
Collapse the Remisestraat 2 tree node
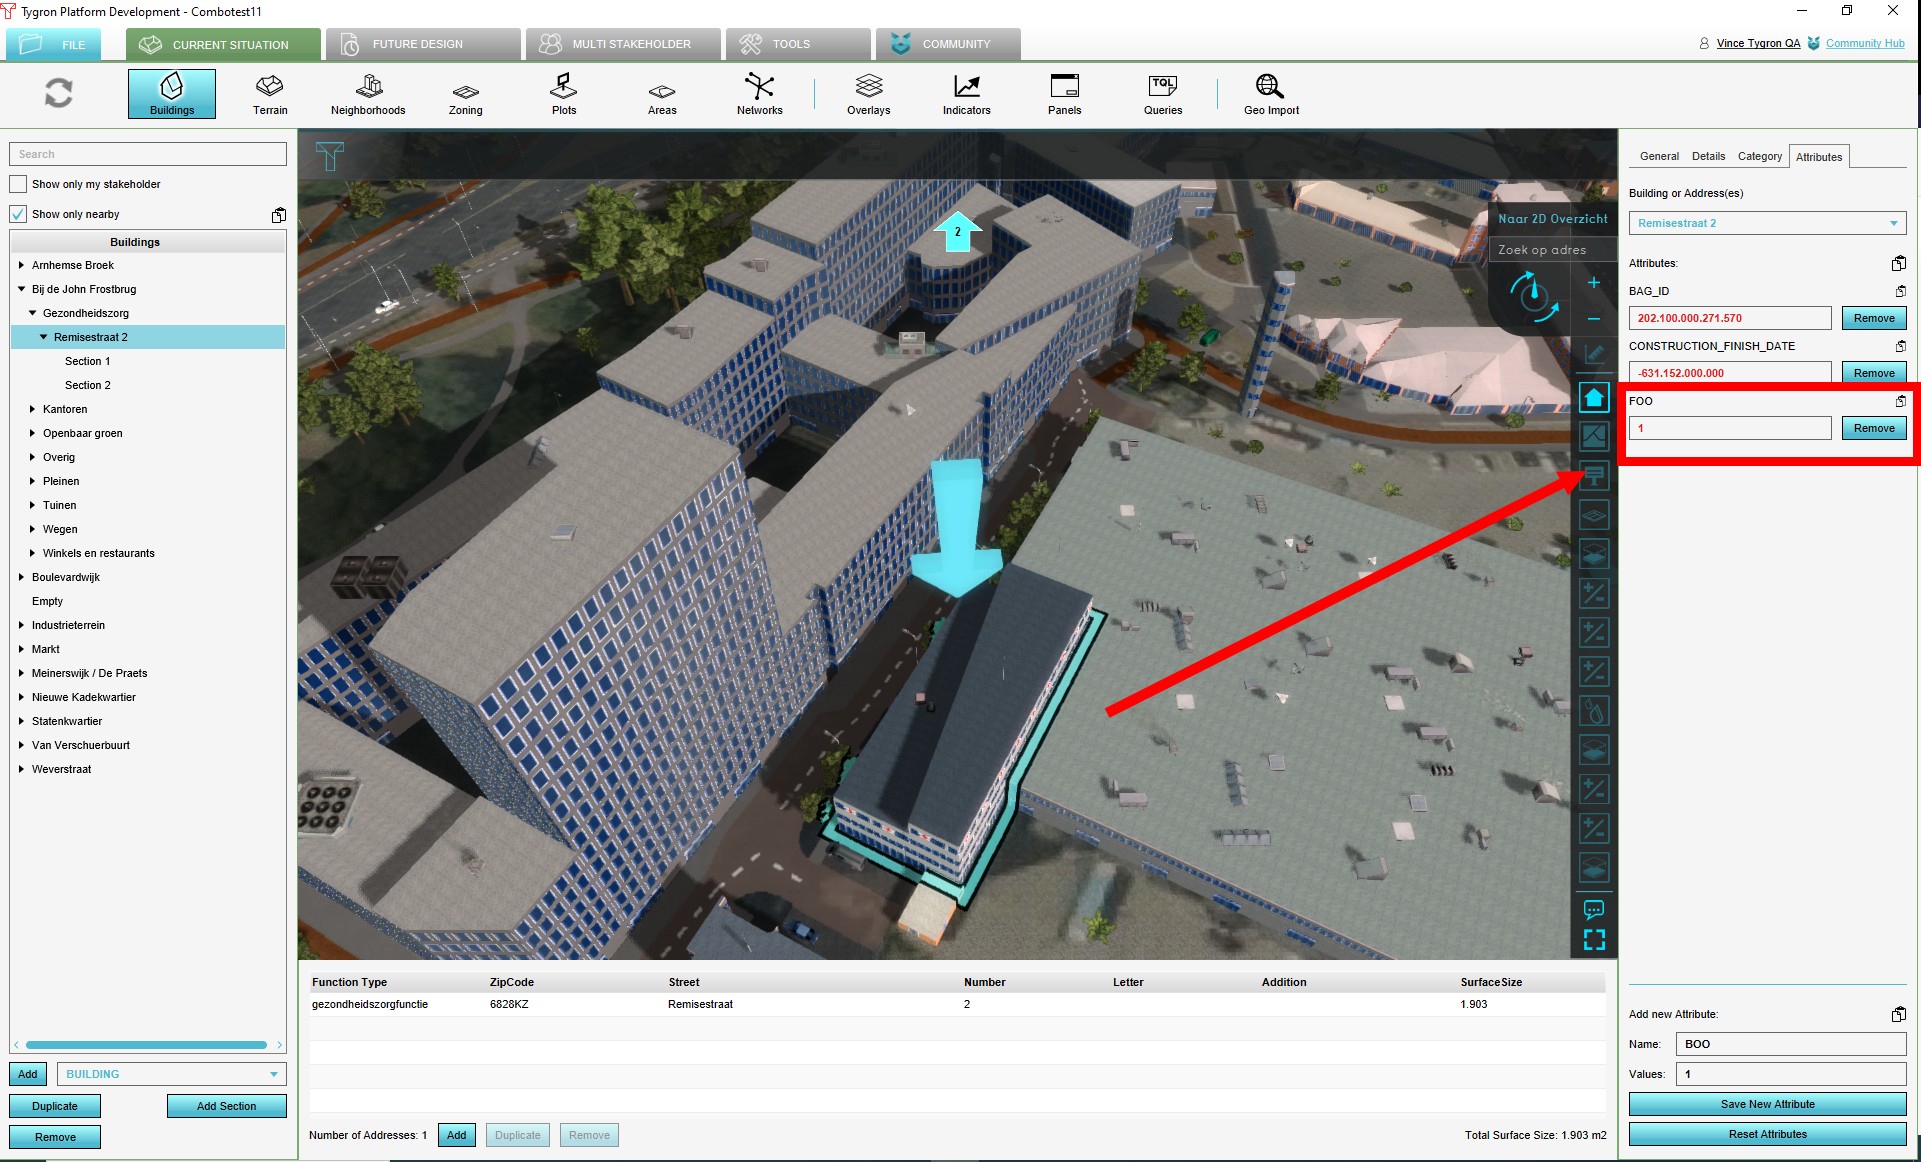click(43, 337)
